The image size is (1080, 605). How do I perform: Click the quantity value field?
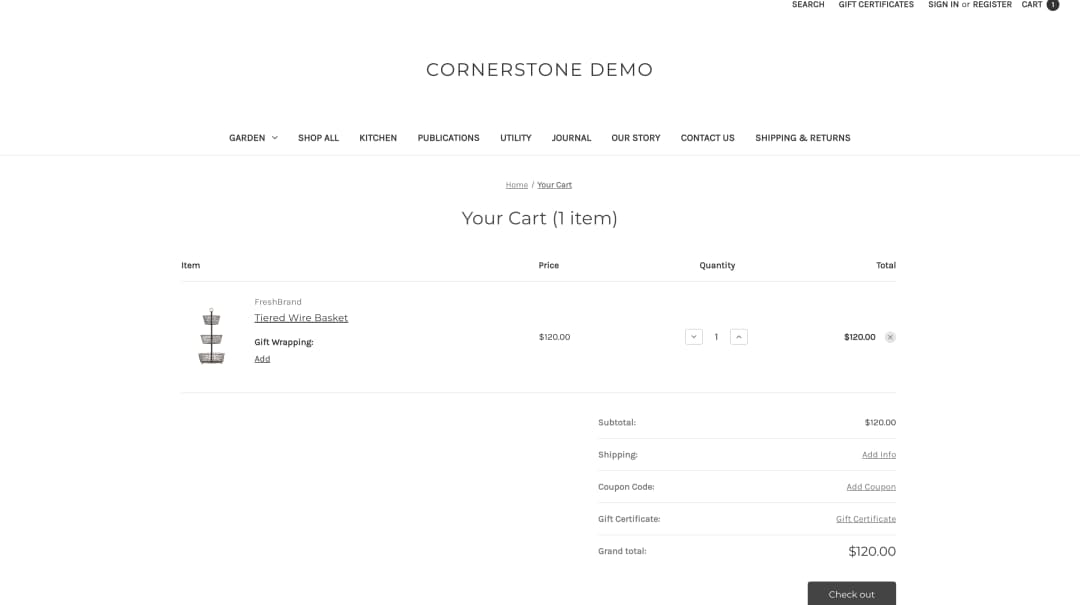coord(716,337)
